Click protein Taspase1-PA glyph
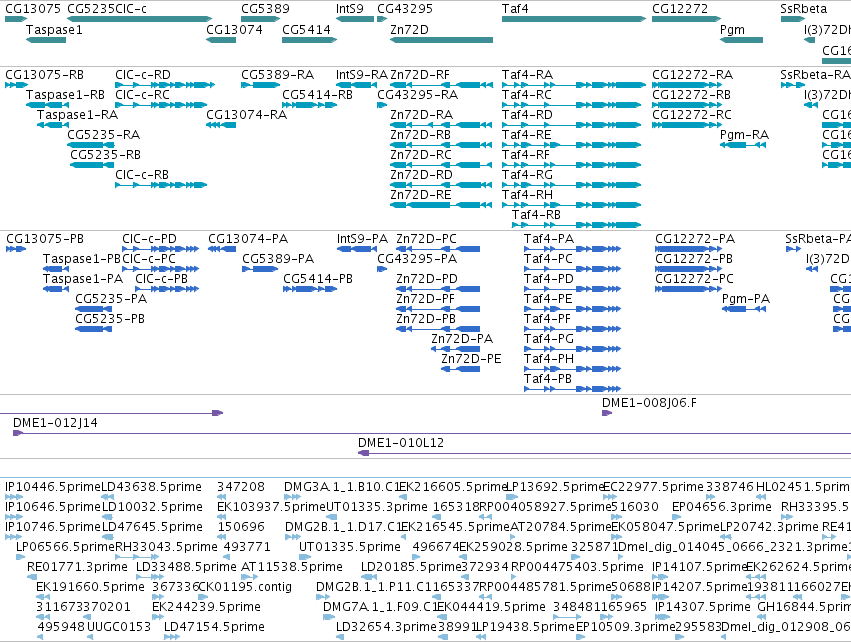 tap(56, 289)
